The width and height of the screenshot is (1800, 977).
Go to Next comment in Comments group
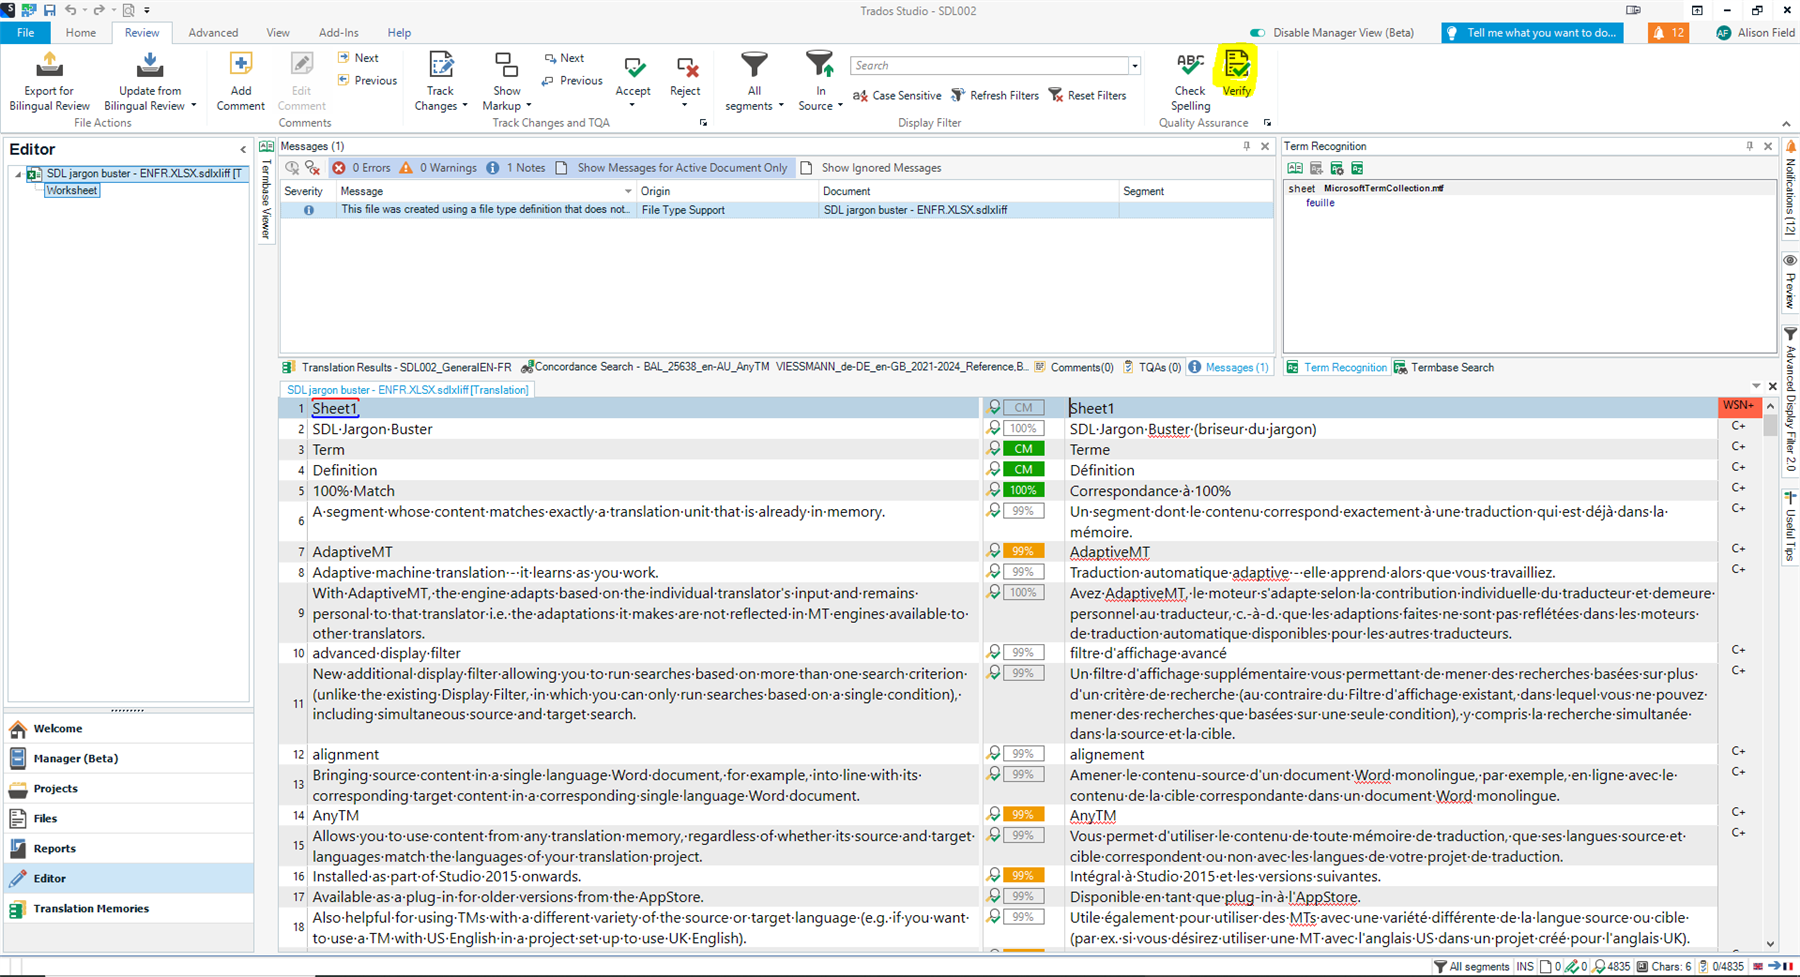pyautogui.click(x=358, y=58)
